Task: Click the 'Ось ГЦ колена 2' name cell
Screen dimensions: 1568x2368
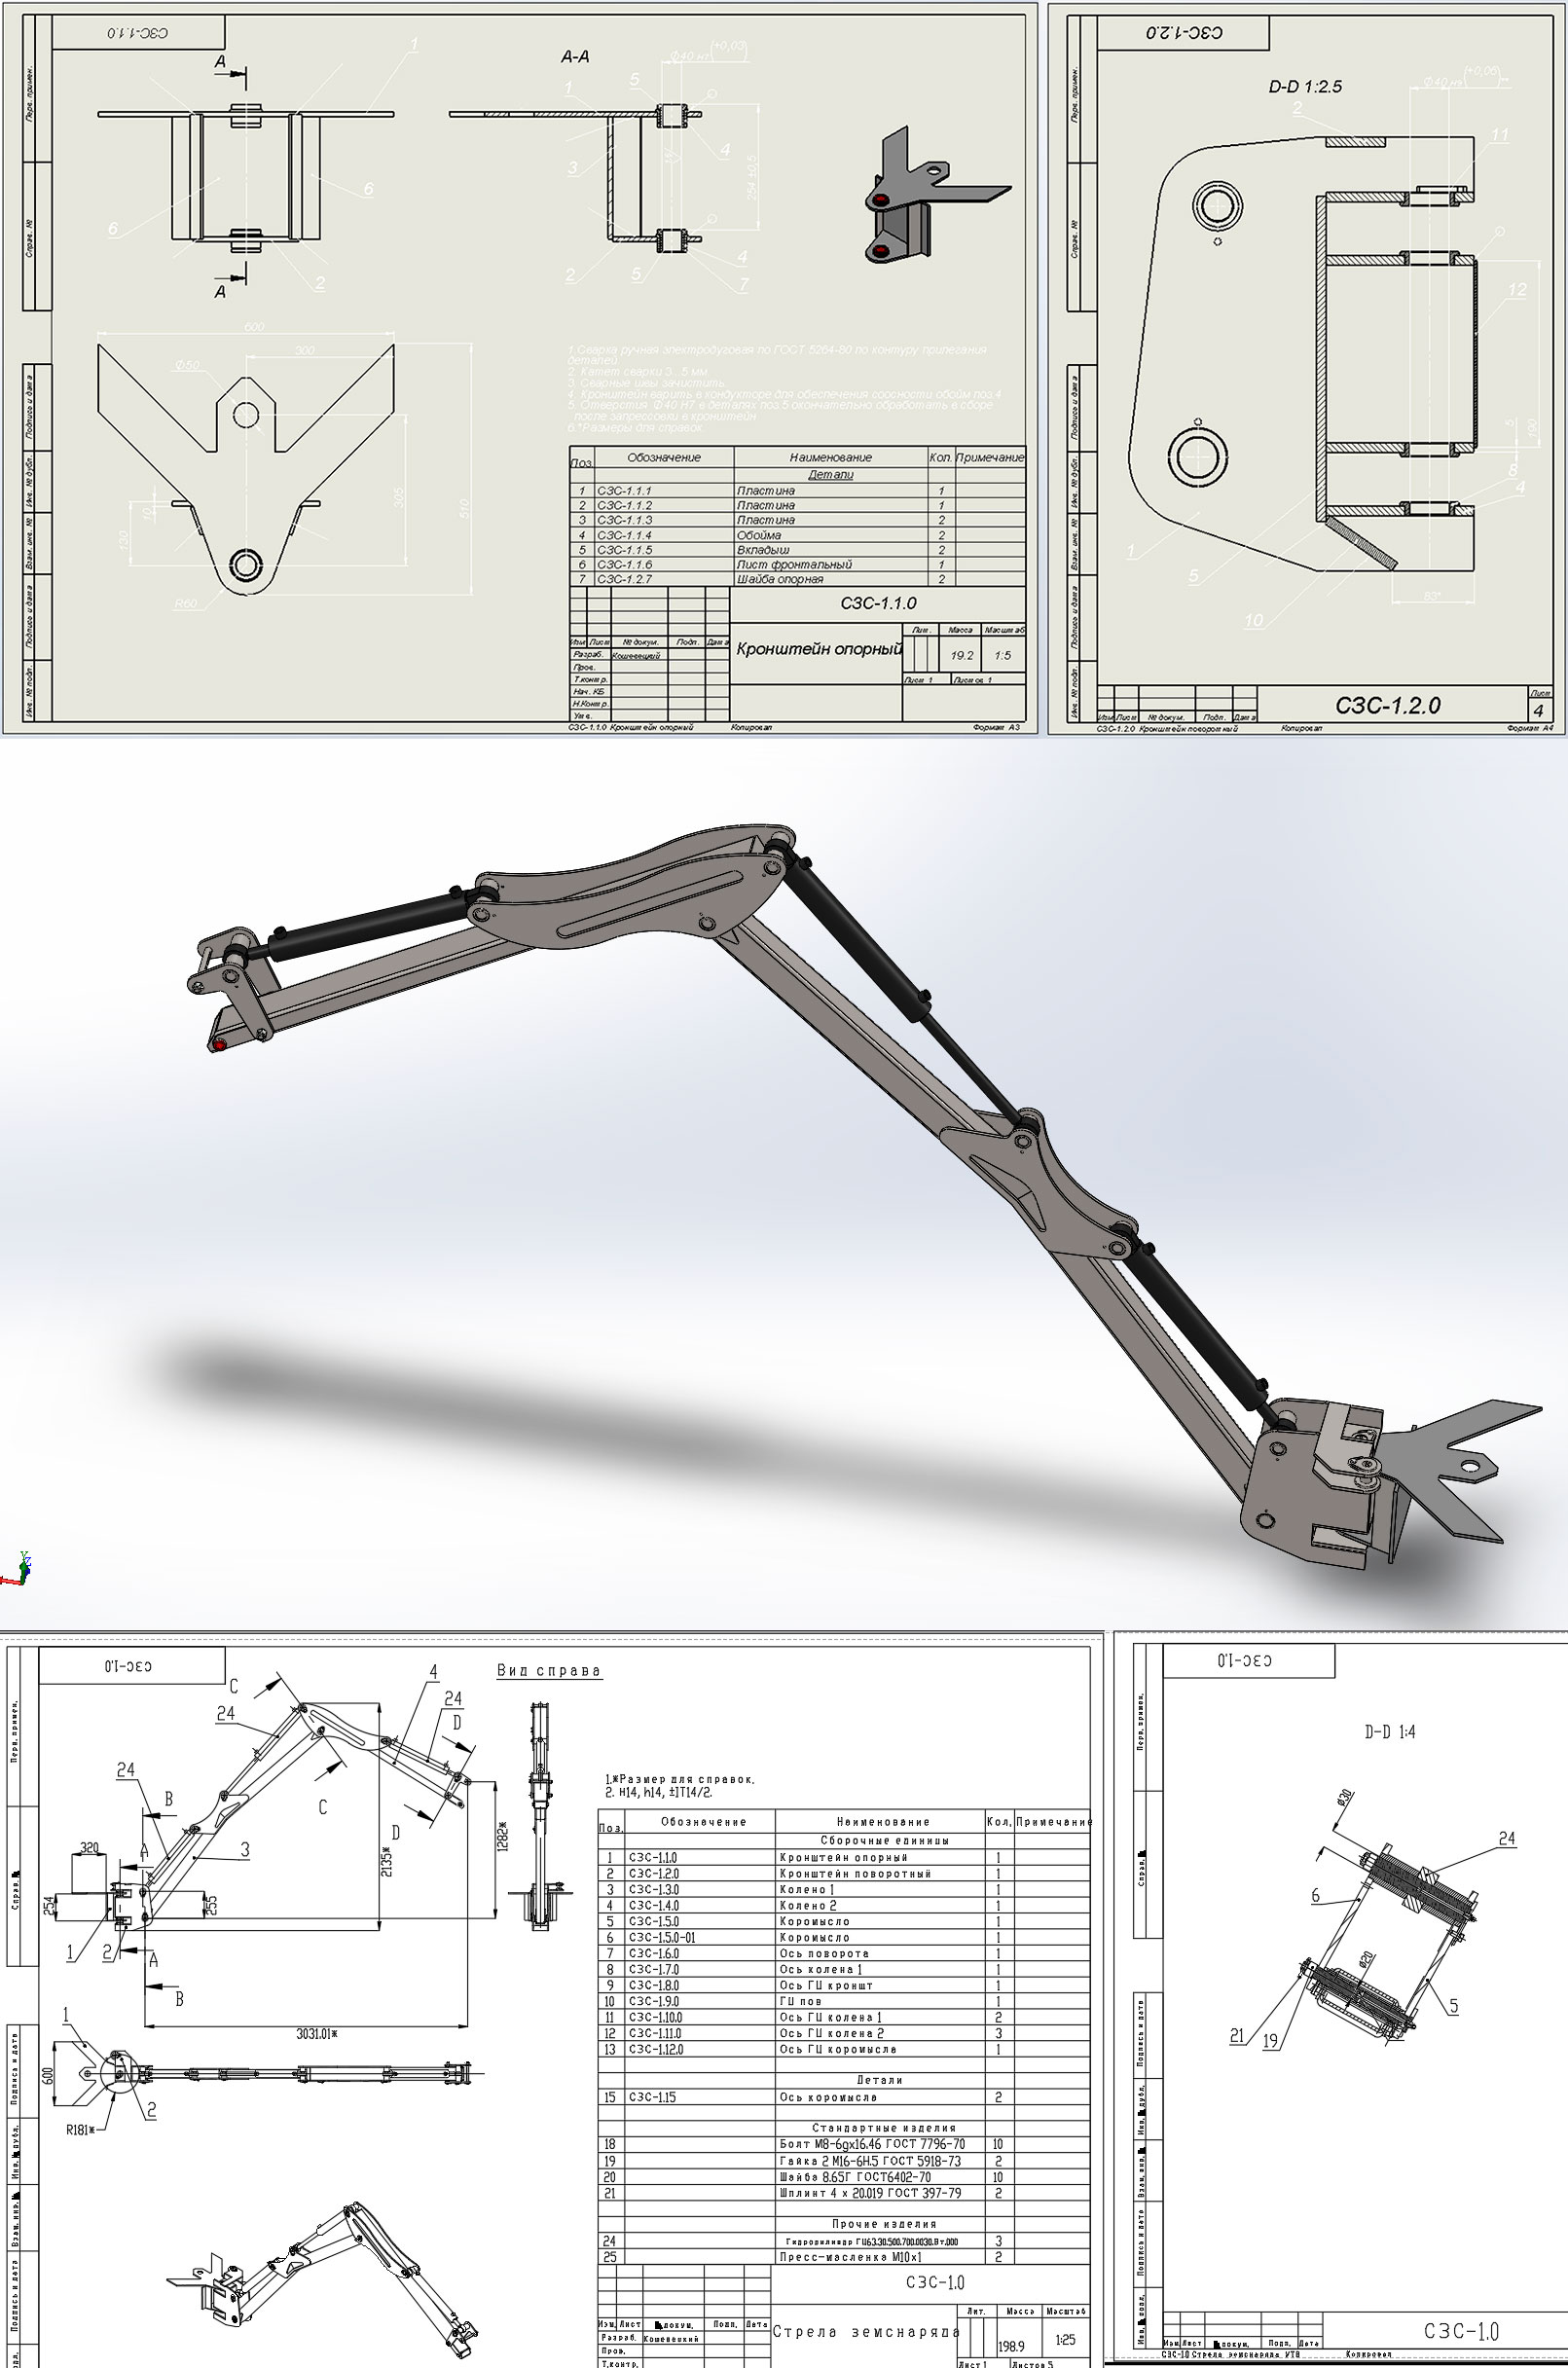Action: click(x=881, y=2033)
